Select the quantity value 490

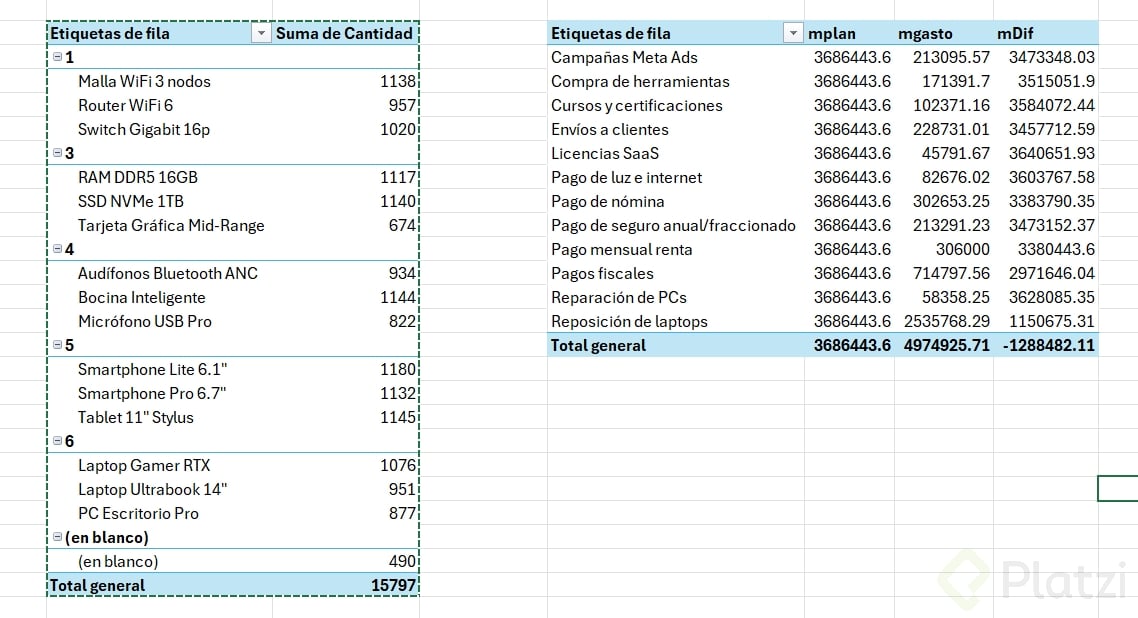click(x=402, y=561)
